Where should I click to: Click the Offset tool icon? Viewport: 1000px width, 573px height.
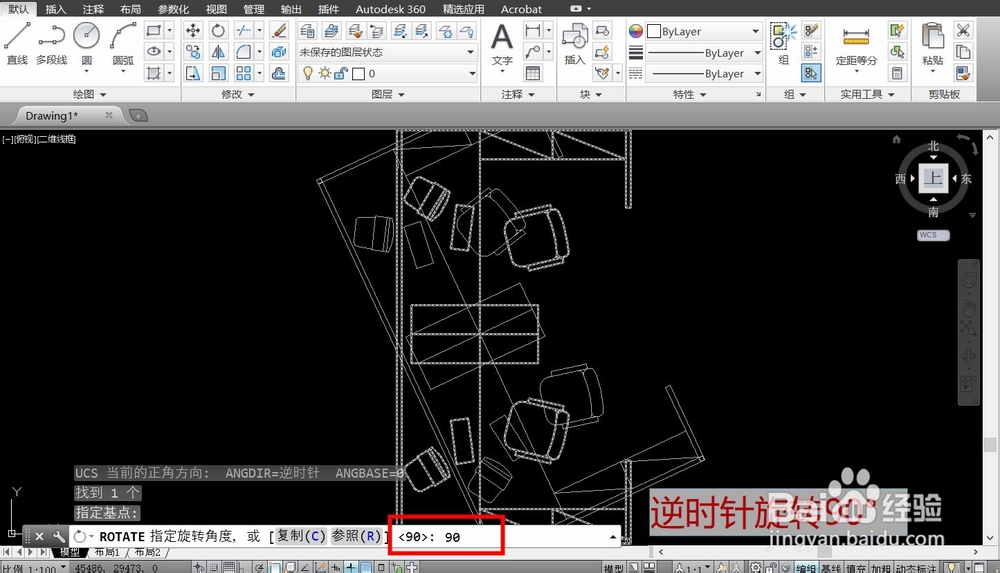[x=279, y=73]
